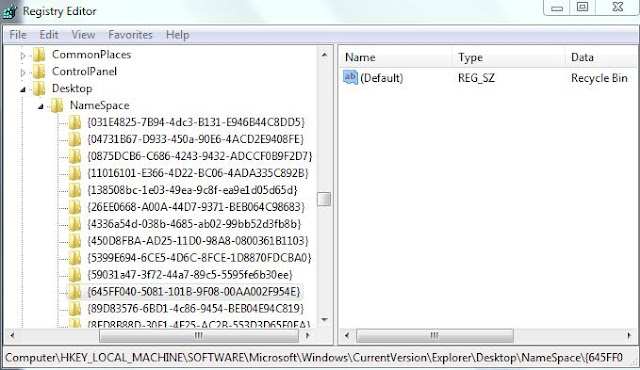Click folder icon of {031E4825-7B94-4dc3-B131-E946B44C8DD5}
The height and width of the screenshot is (370, 640).
coord(75,122)
